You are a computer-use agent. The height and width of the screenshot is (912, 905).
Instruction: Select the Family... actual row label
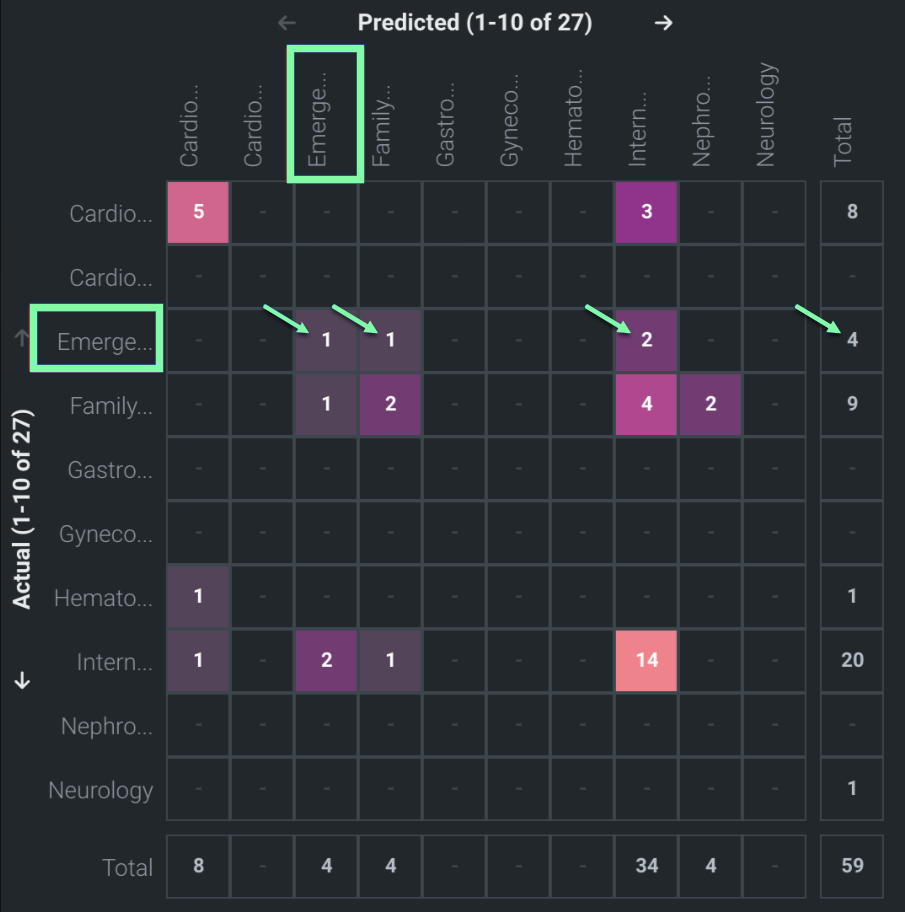coord(110,406)
